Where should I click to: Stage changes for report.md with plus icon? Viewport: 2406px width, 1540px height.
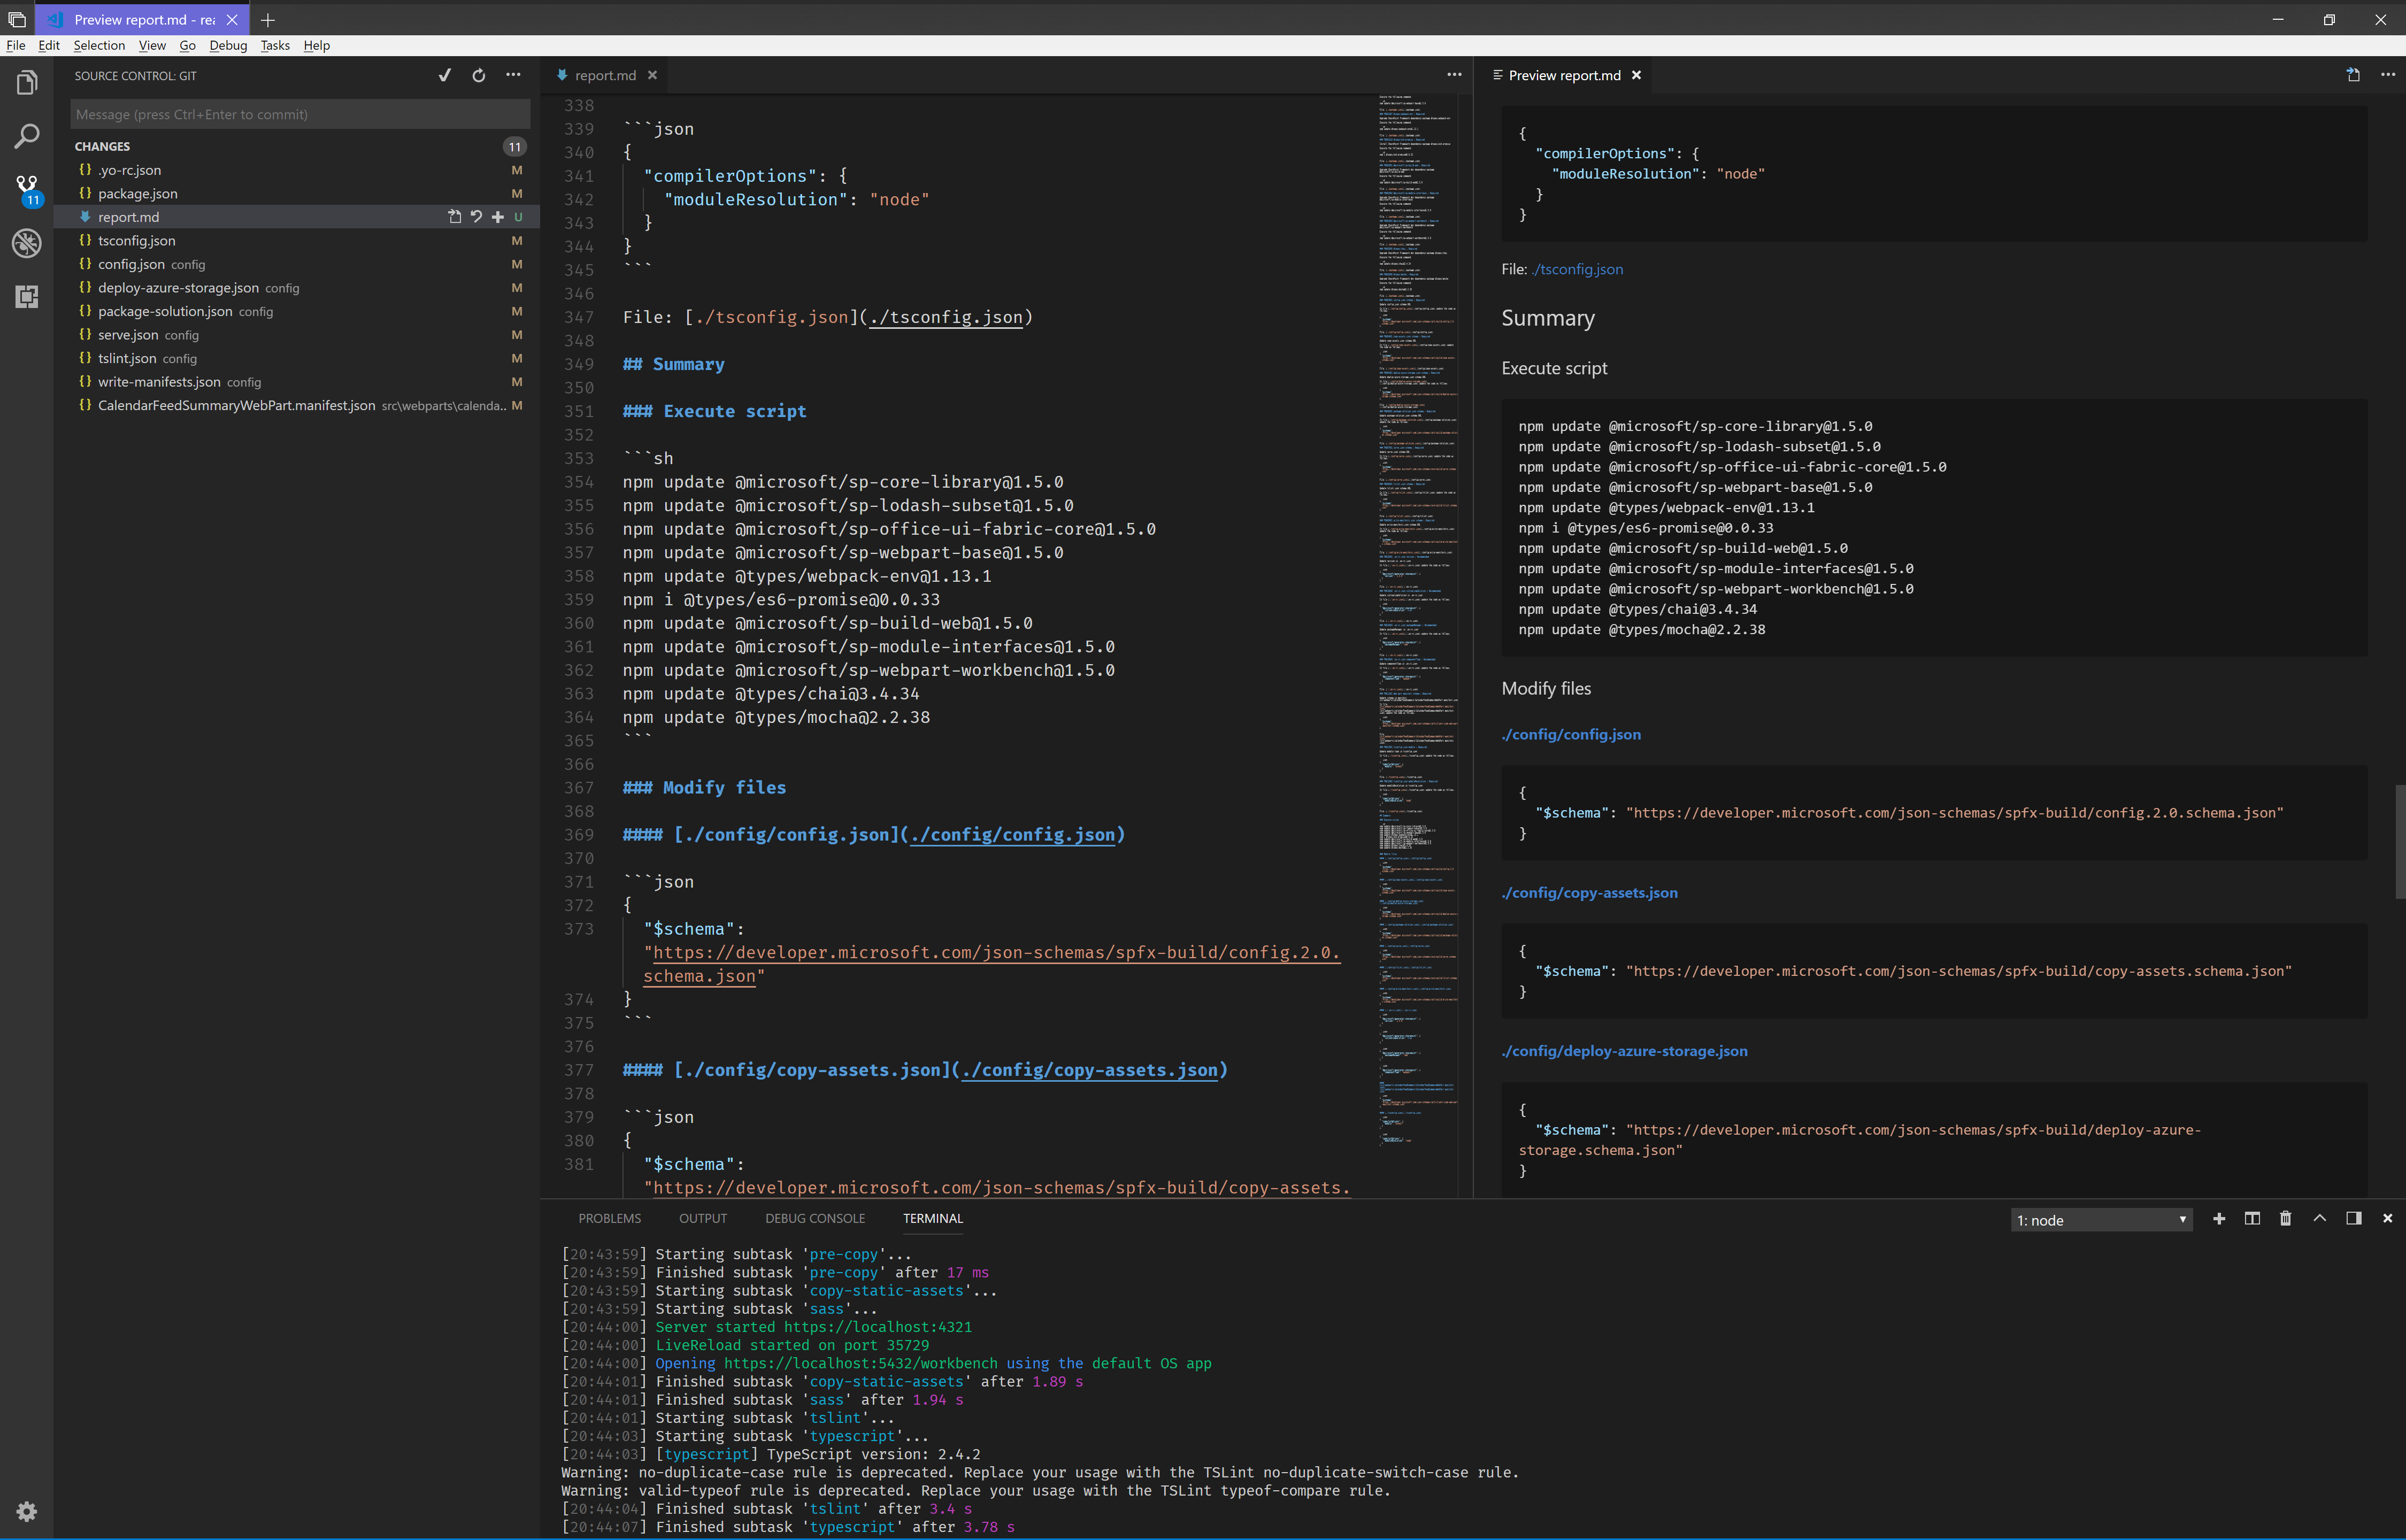(x=498, y=217)
